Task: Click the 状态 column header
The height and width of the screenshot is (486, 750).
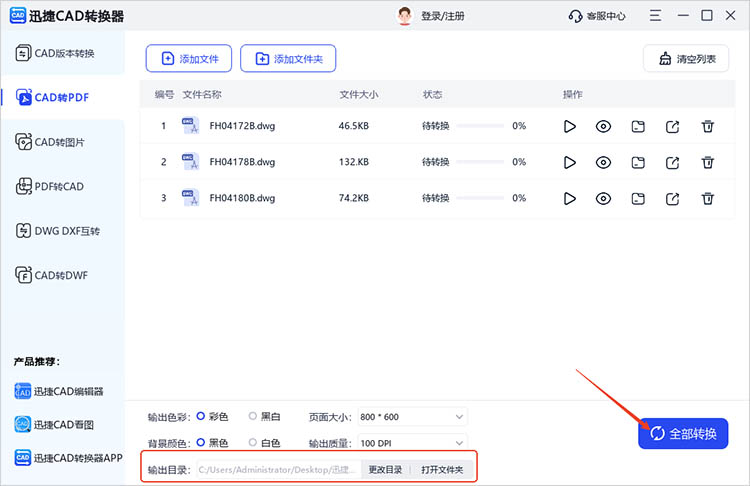Action: pos(432,94)
